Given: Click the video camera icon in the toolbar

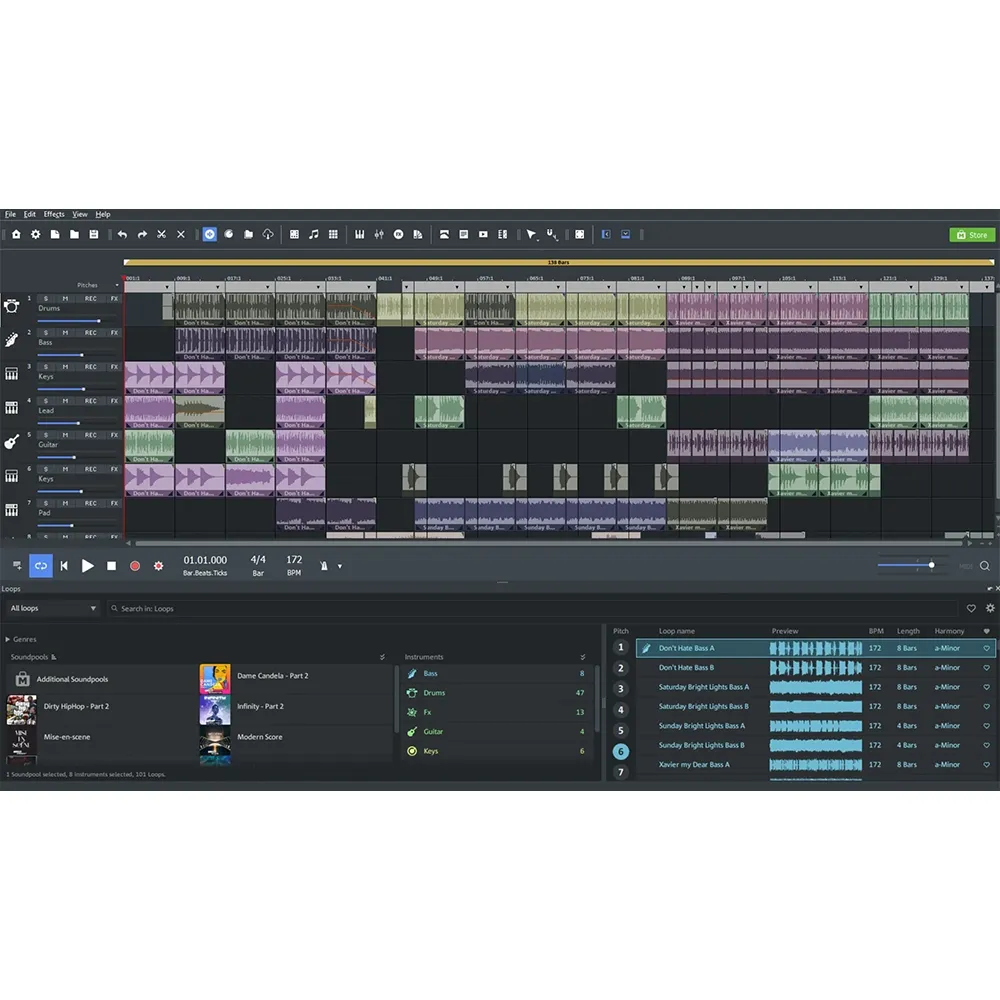Looking at the screenshot, I should point(483,235).
